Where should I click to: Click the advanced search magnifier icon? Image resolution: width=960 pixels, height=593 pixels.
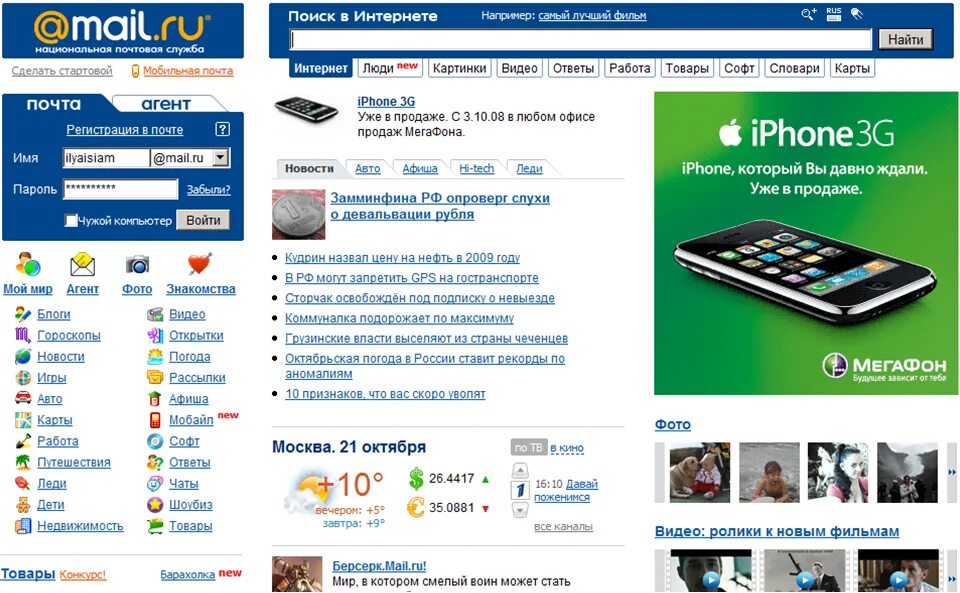[x=809, y=14]
